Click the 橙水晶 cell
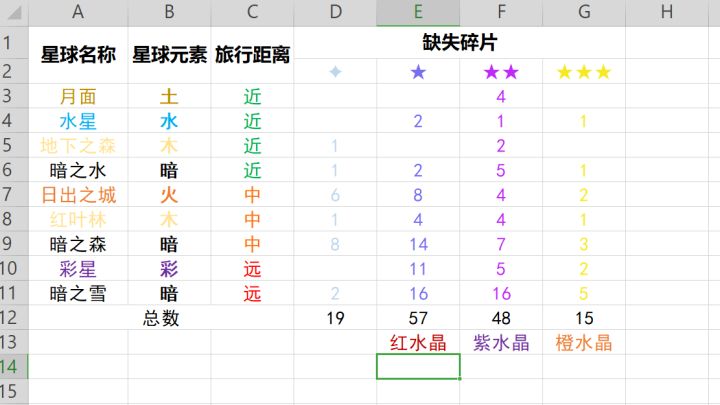The width and height of the screenshot is (720, 405). (x=584, y=342)
